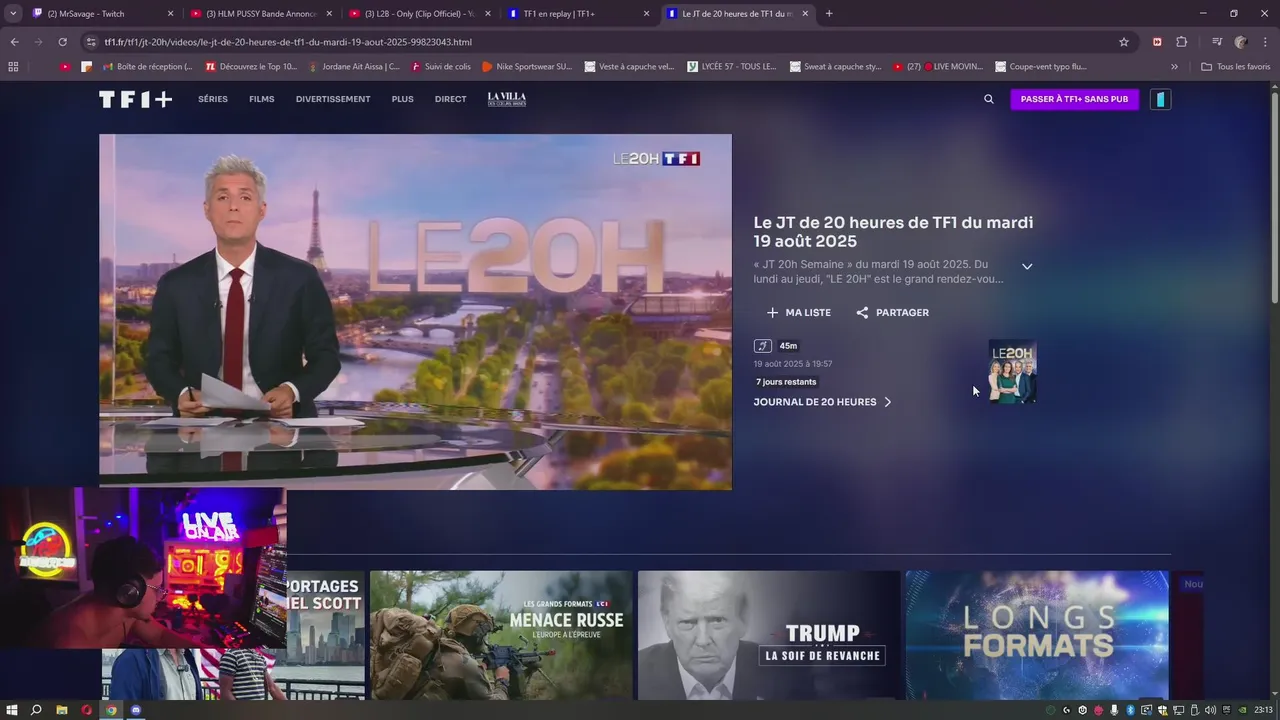The width and height of the screenshot is (1280, 720).
Task: Open File Explorer from taskbar
Action: (62, 710)
